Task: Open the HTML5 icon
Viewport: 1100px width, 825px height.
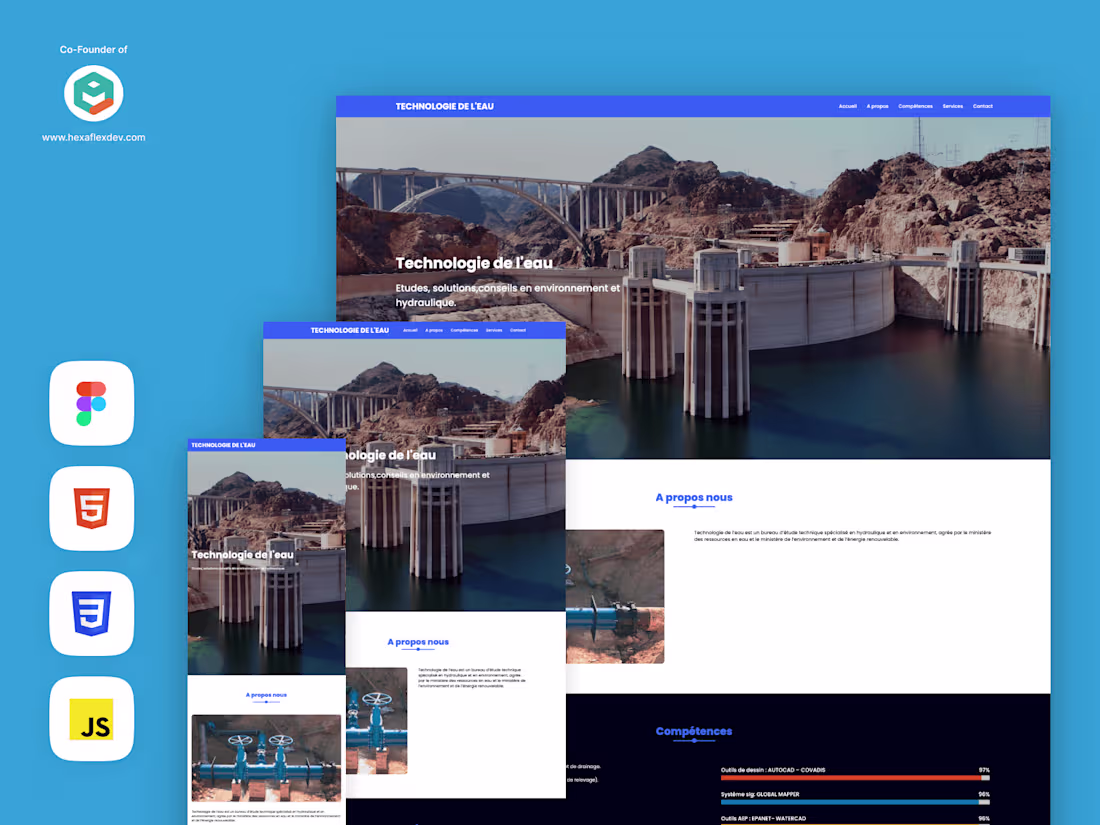Action: coord(91,508)
